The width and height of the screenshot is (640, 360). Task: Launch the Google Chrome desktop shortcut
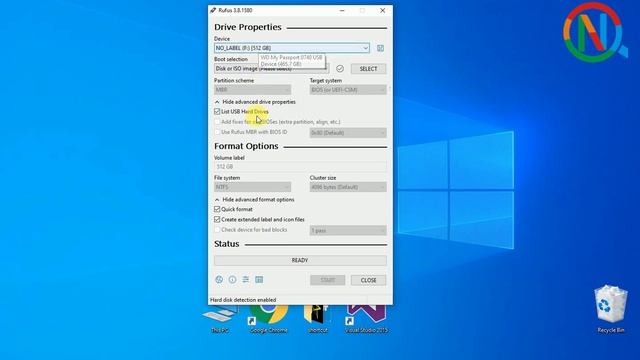pos(269,319)
